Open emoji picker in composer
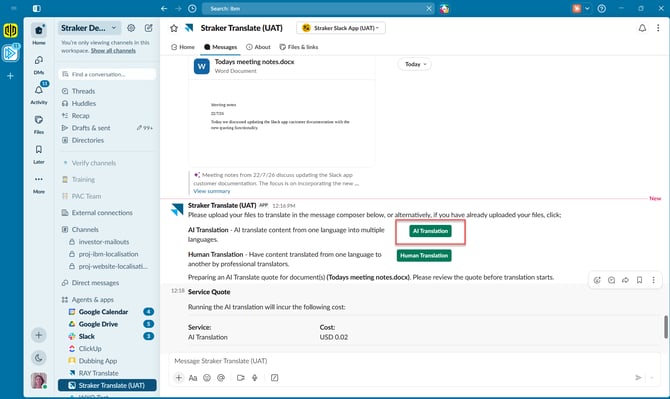 [x=207, y=378]
